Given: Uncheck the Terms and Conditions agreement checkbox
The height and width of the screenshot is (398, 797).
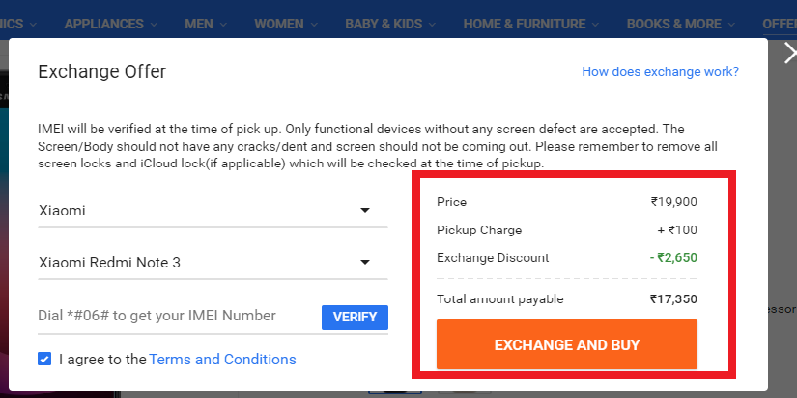Looking at the screenshot, I should pyautogui.click(x=44, y=359).
